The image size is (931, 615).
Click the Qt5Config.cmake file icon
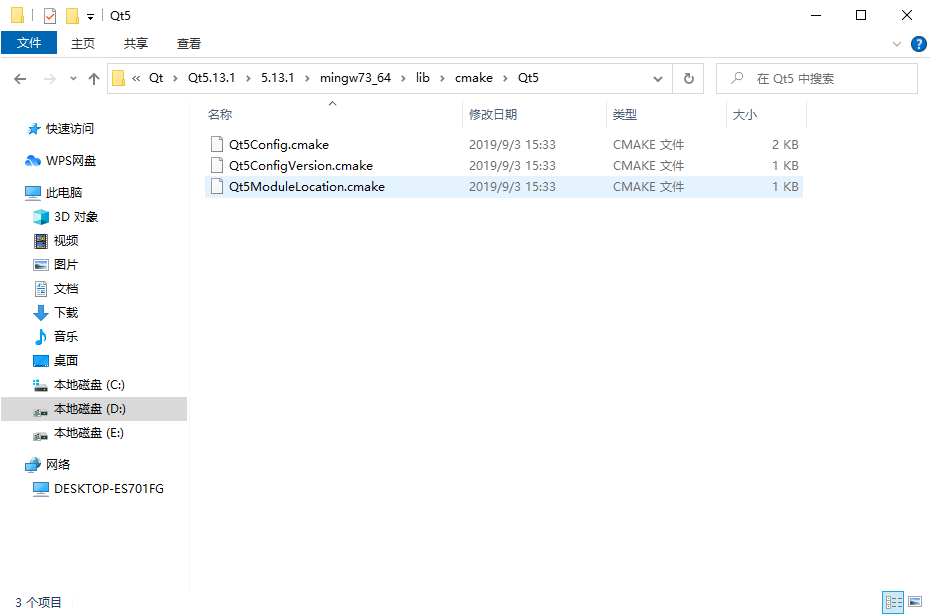click(217, 144)
